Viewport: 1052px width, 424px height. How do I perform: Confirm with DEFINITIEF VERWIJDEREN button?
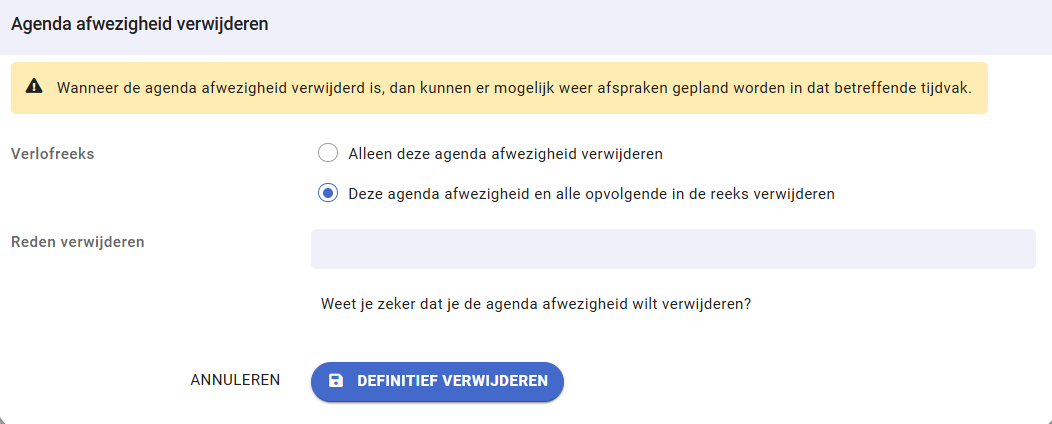coord(437,381)
